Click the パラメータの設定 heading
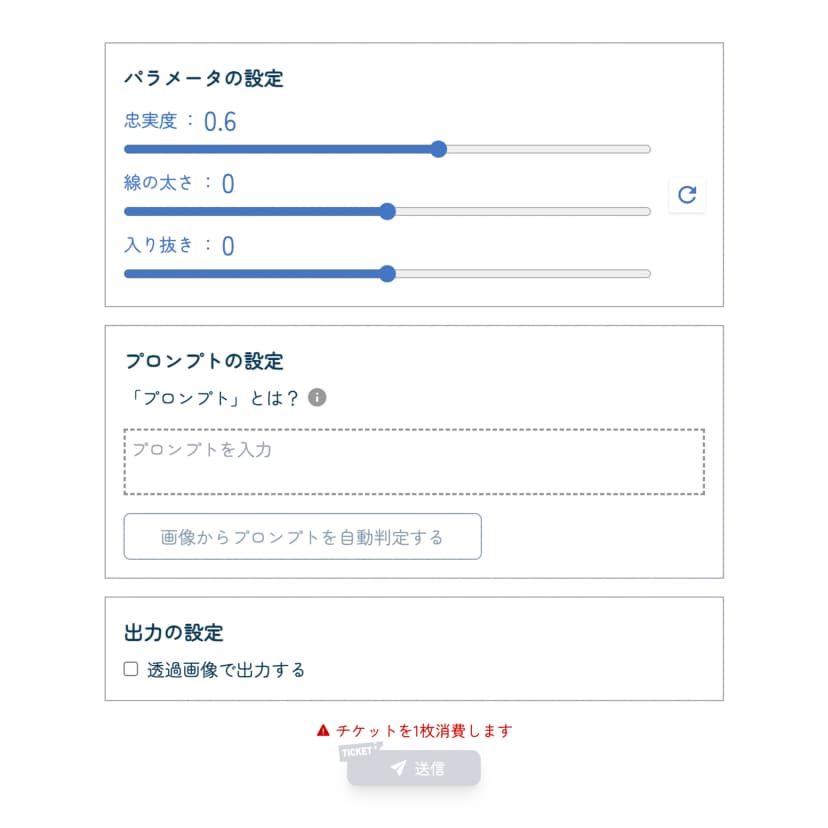Viewport: 828px width, 828px height. 204,78
